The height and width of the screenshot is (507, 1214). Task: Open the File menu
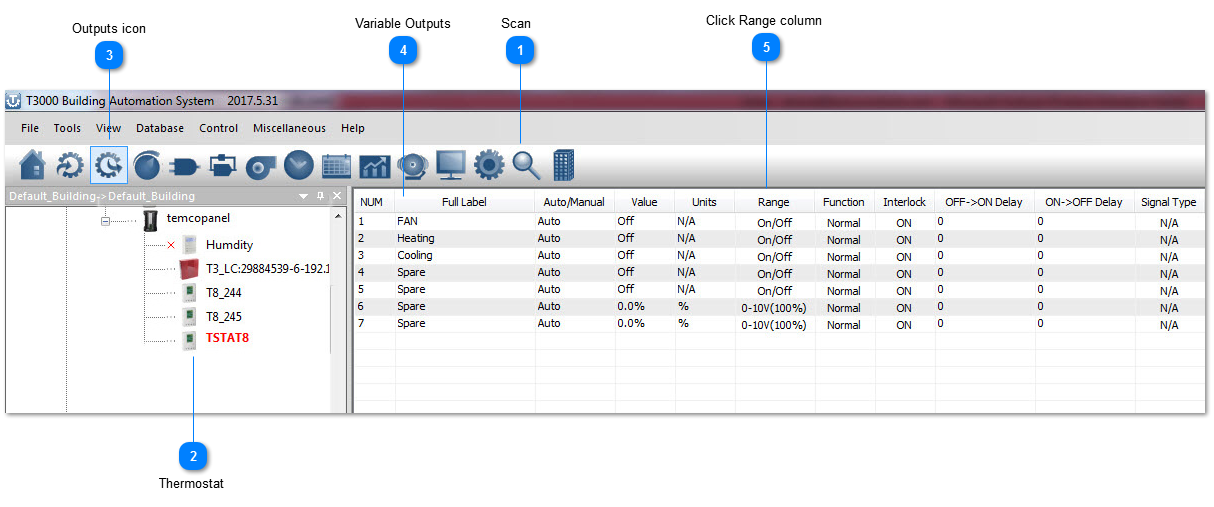pyautogui.click(x=30, y=128)
